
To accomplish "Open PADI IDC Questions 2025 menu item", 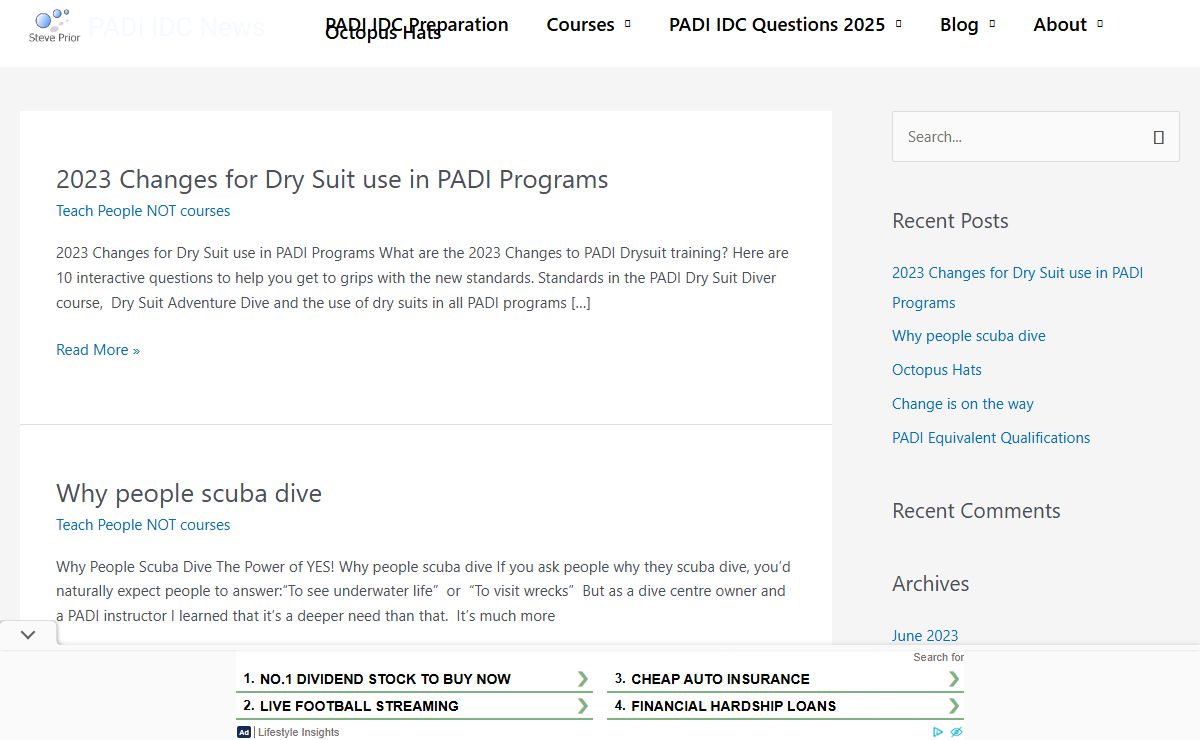I will 777,24.
